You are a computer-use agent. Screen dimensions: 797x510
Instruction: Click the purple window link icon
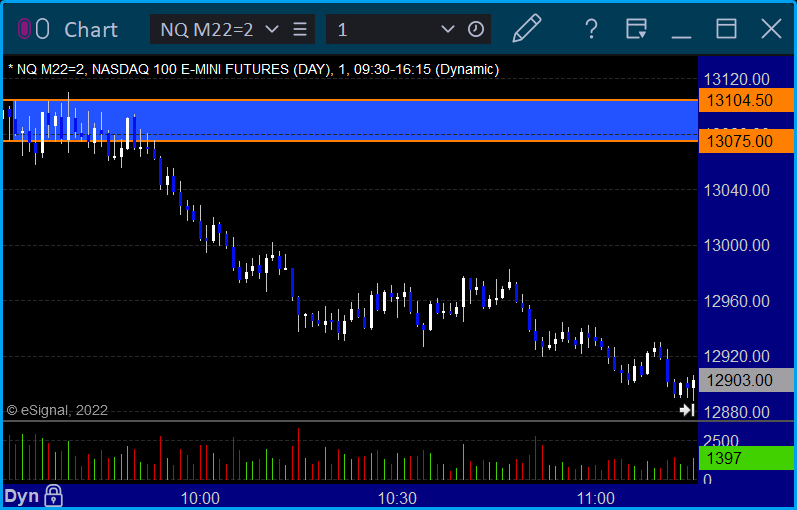coord(24,29)
